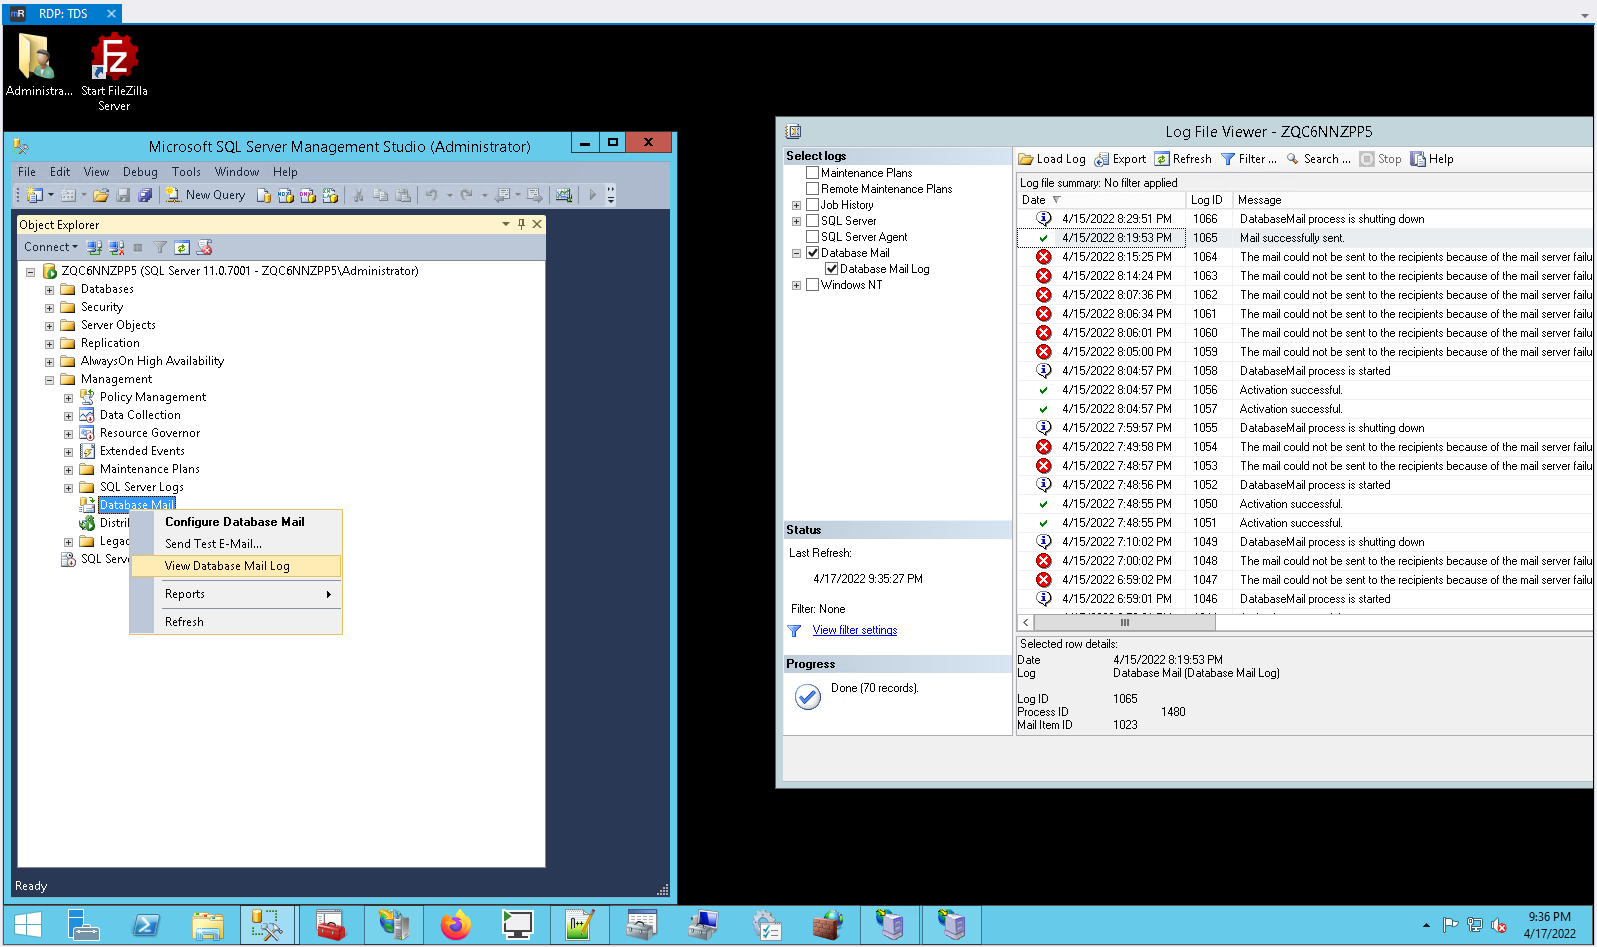This screenshot has height=947, width=1597.
Task: Launch Firefox from the taskbar
Action: (x=455, y=926)
